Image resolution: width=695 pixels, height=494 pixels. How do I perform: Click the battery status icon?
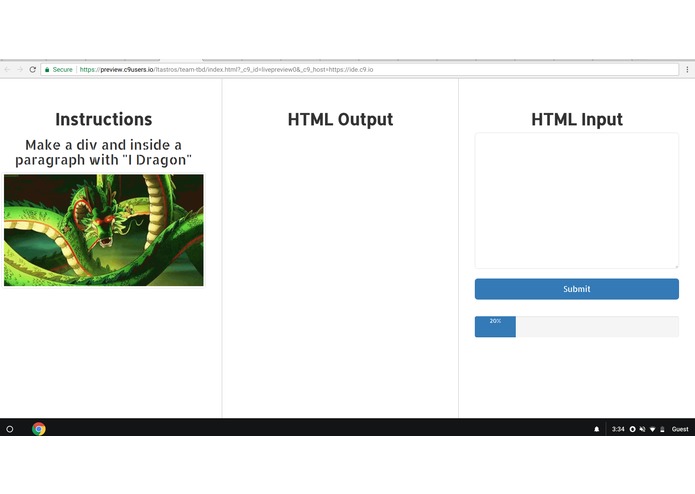pyautogui.click(x=662, y=429)
